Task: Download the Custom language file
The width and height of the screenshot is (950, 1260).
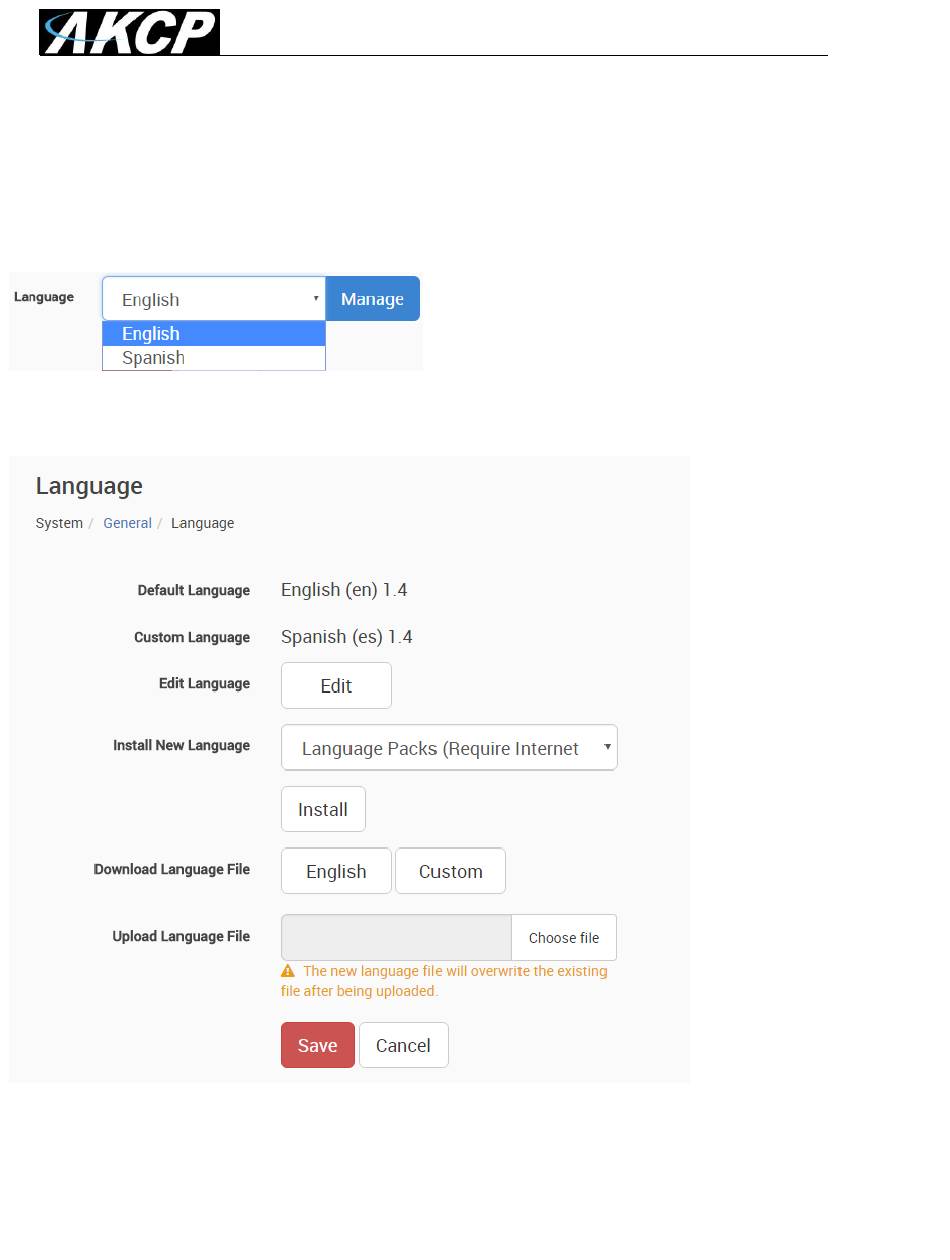Action: pyautogui.click(x=450, y=871)
